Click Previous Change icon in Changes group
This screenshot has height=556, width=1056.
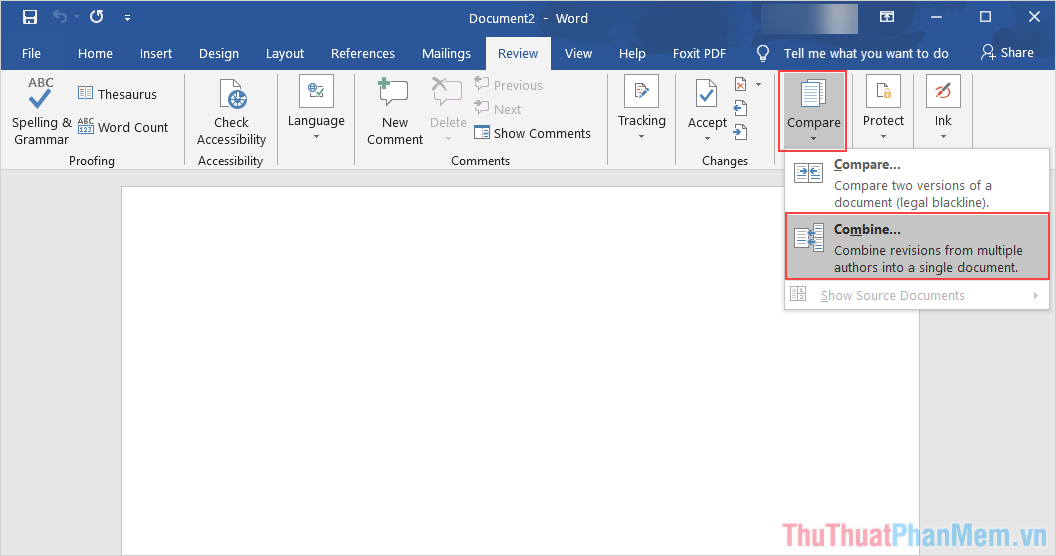[740, 108]
